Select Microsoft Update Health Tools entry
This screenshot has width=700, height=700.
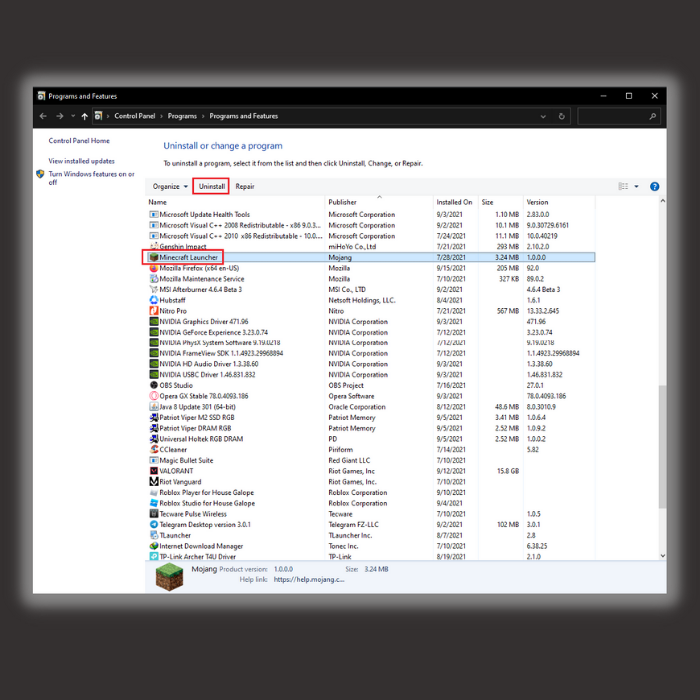coord(371,215)
